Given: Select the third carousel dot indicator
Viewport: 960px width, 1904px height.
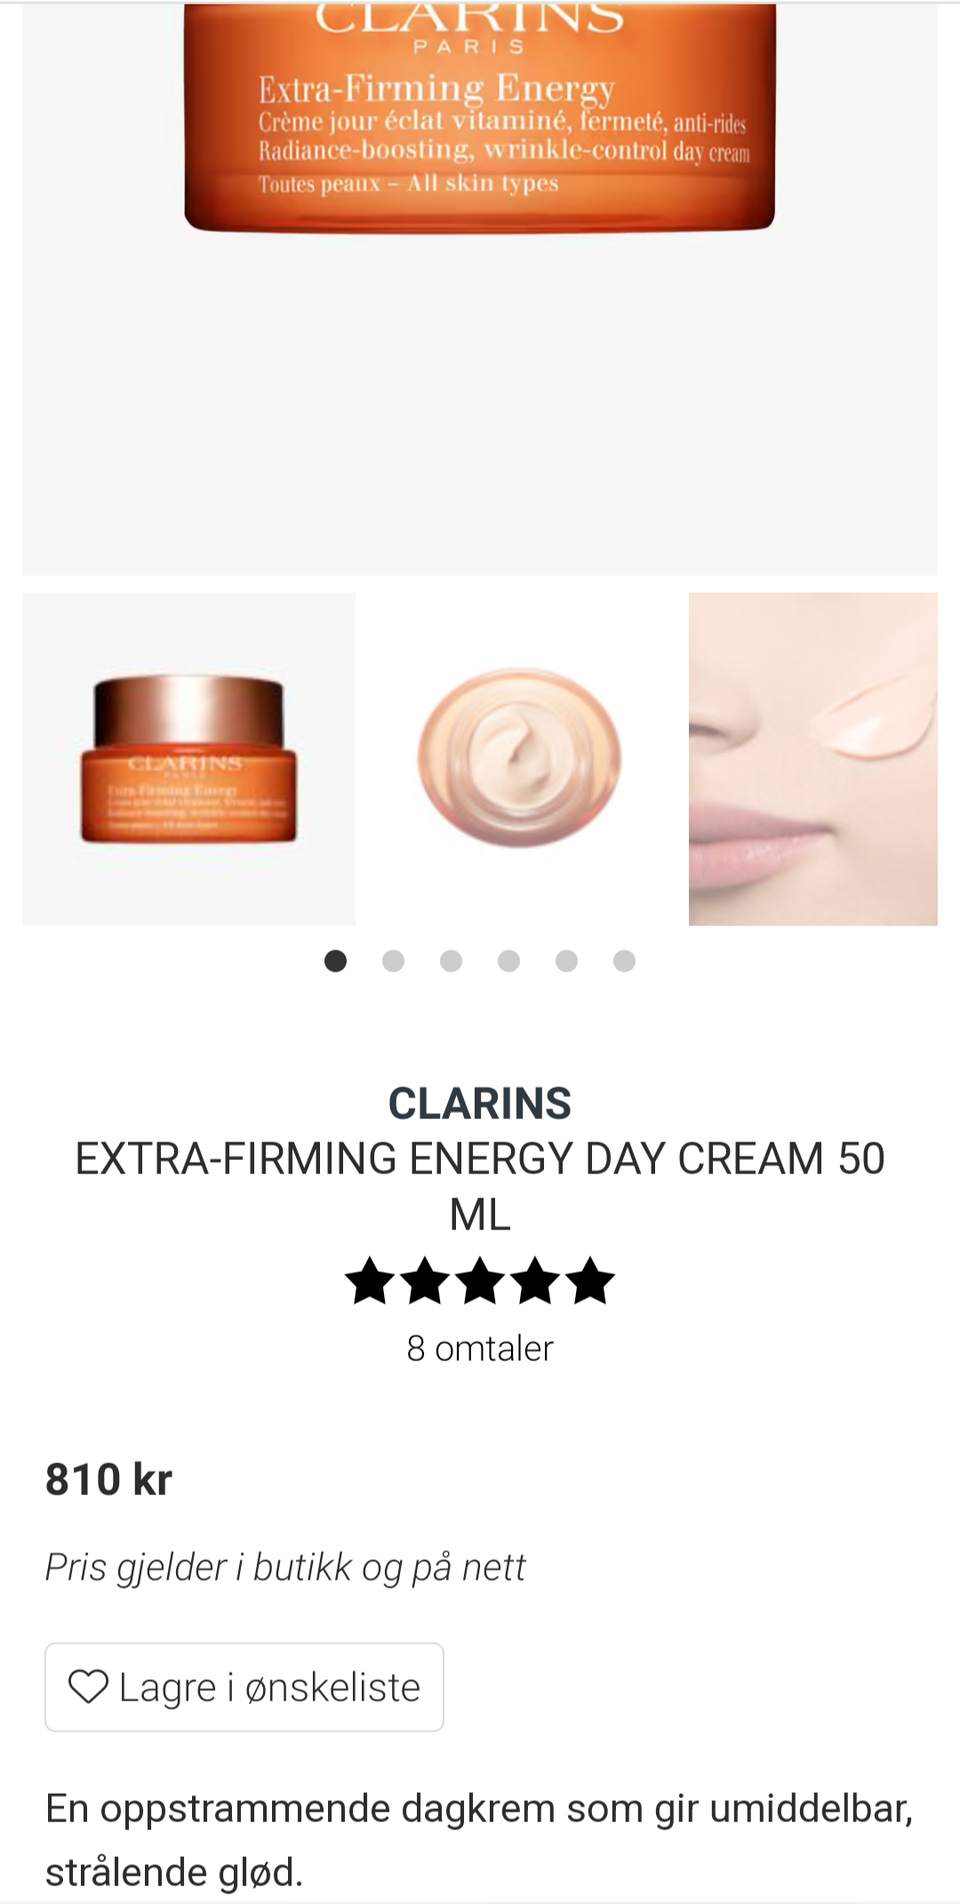Looking at the screenshot, I should coord(451,961).
